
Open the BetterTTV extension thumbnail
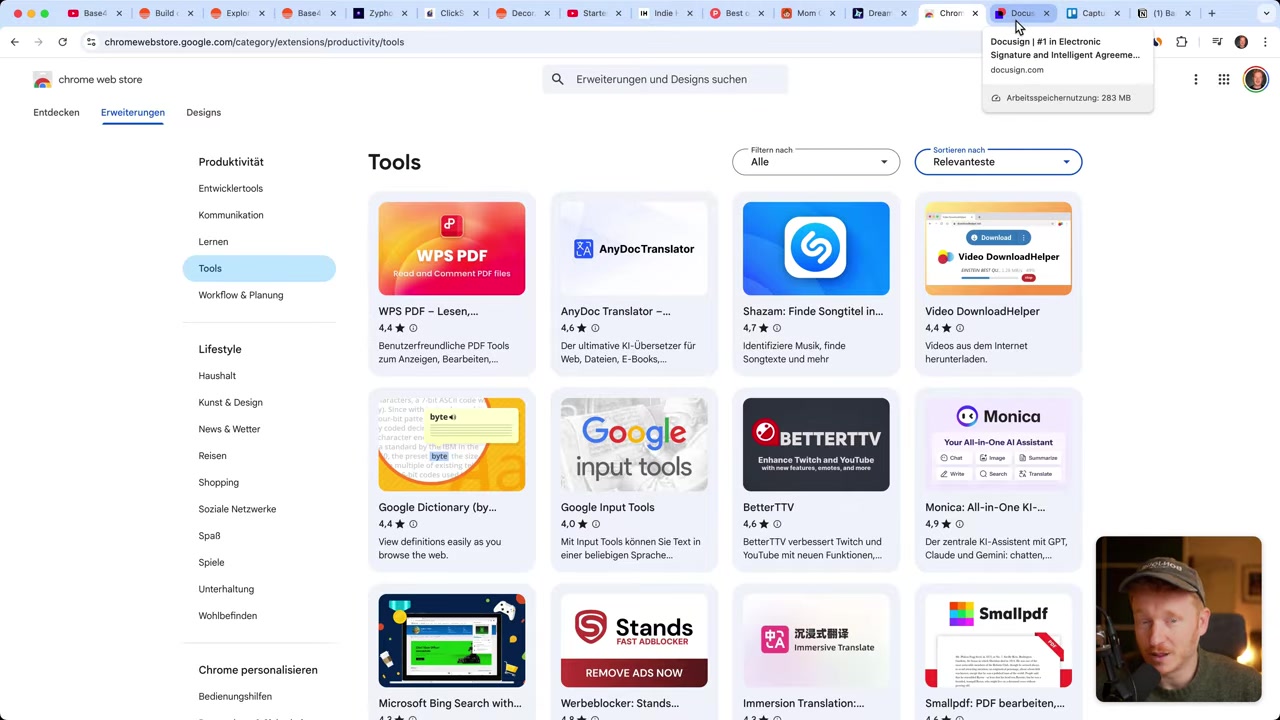tap(816, 445)
